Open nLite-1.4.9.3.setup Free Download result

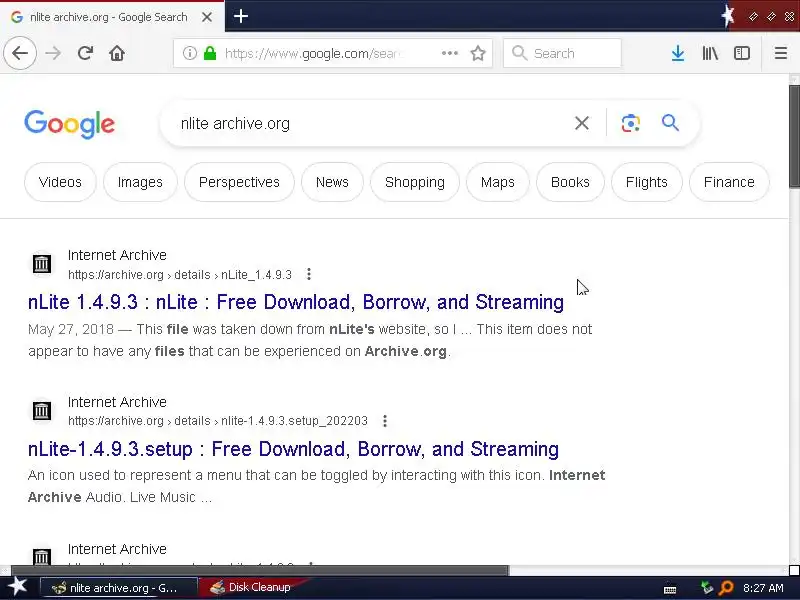[293, 449]
